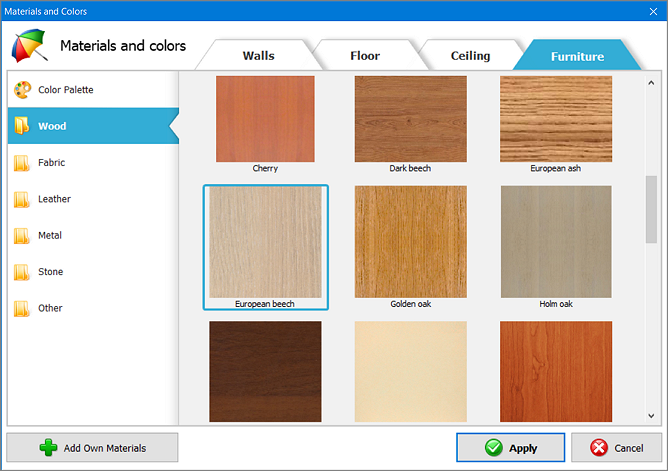Switch to the Floor tab
The width and height of the screenshot is (668, 471).
coord(365,55)
